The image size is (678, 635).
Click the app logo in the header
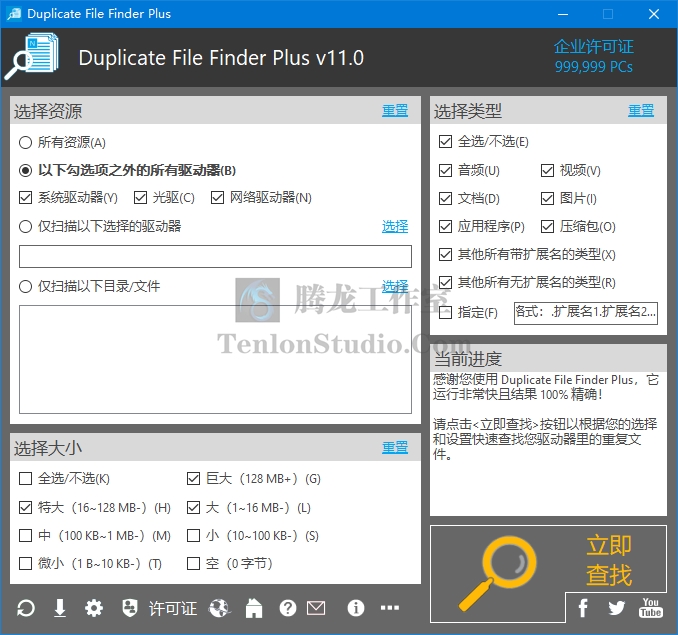click(x=32, y=57)
